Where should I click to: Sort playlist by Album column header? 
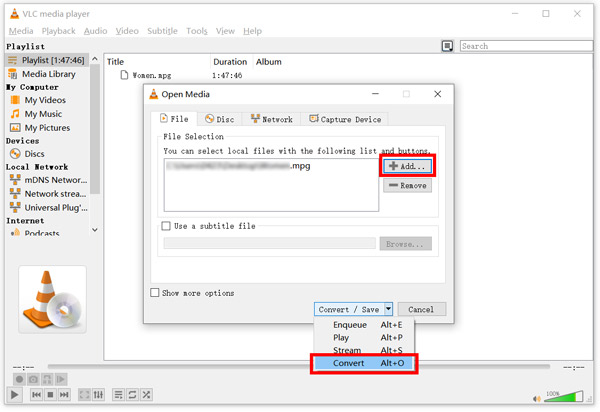[269, 62]
